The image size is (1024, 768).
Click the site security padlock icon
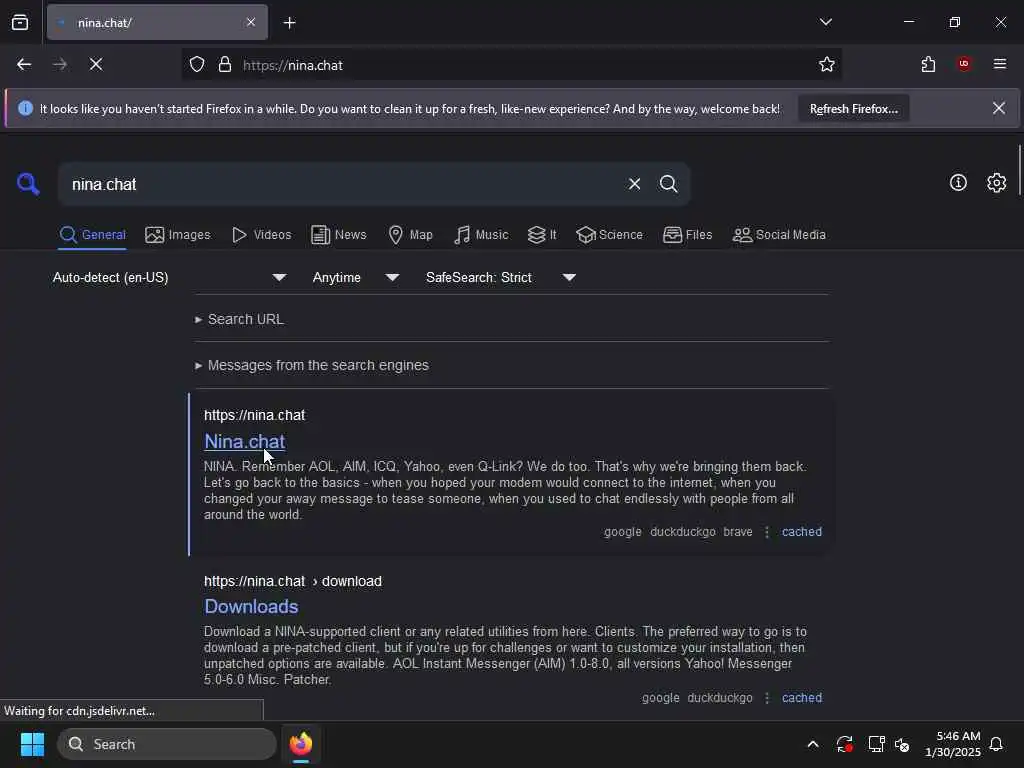click(225, 65)
